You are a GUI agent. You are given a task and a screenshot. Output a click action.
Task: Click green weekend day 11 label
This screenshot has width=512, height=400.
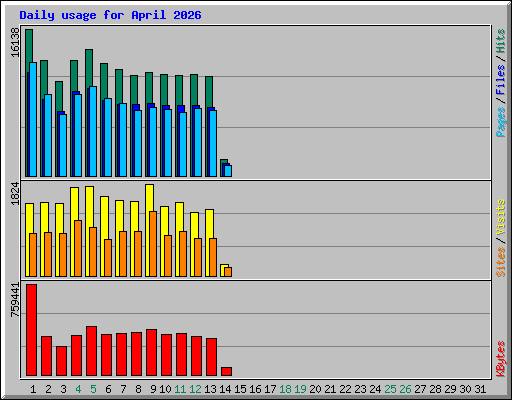[x=180, y=389]
